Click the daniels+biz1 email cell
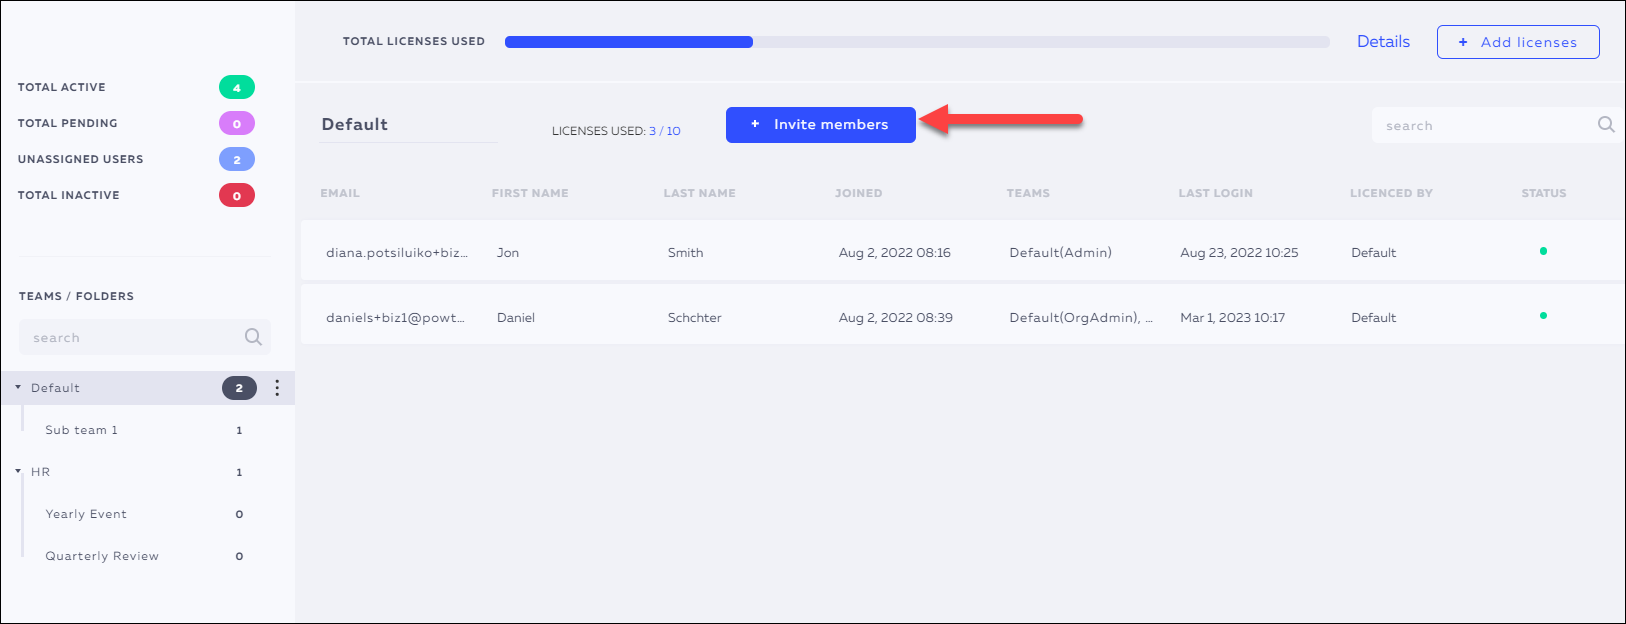Image resolution: width=1626 pixels, height=624 pixels. [x=396, y=318]
